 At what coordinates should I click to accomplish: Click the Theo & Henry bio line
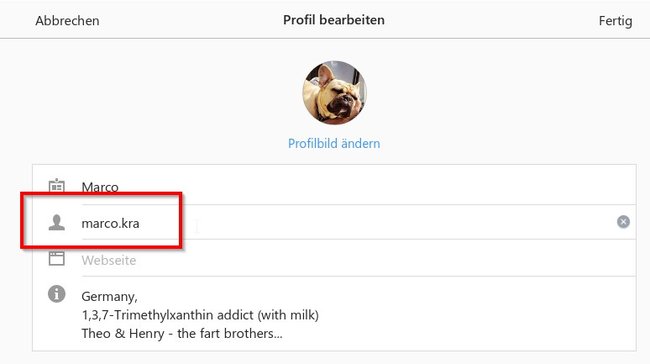point(182,333)
